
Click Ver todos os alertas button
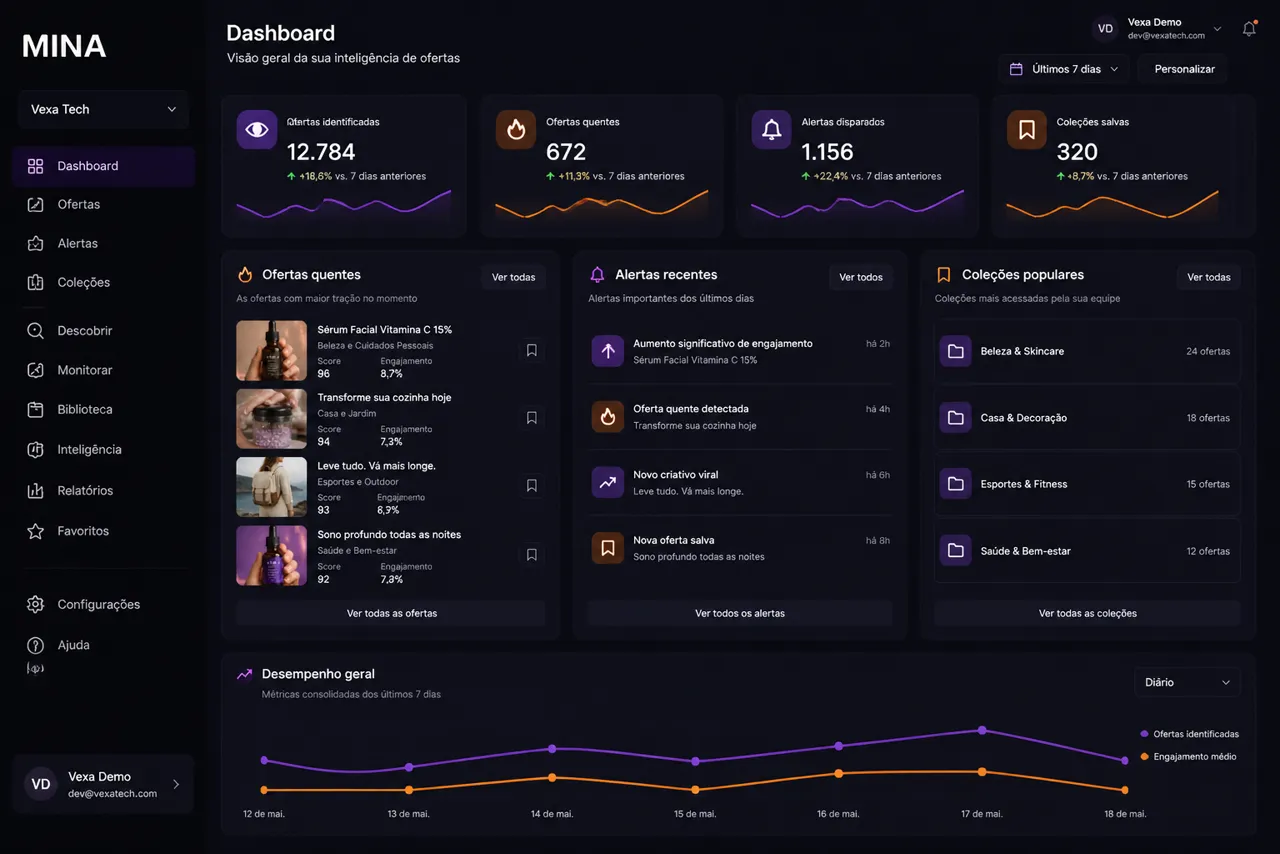(x=740, y=613)
